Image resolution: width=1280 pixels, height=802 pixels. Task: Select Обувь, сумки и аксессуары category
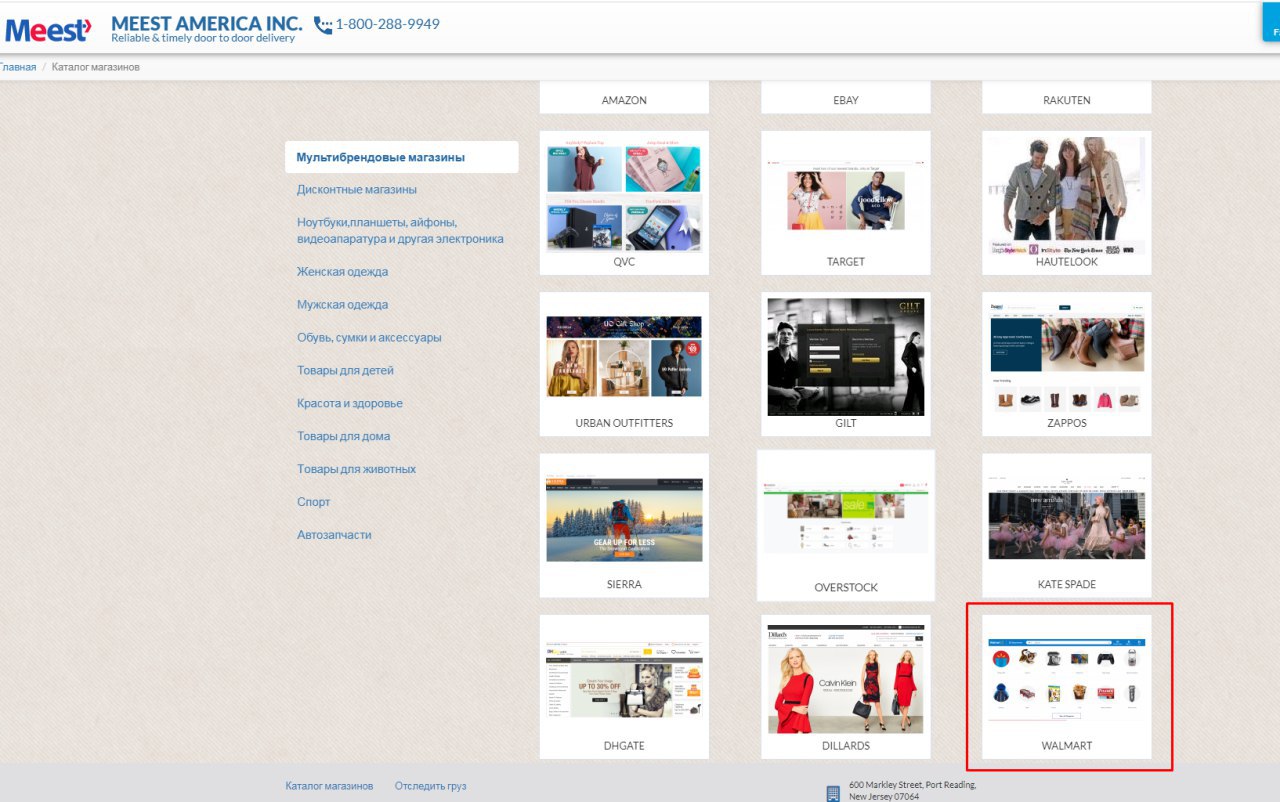coord(369,337)
